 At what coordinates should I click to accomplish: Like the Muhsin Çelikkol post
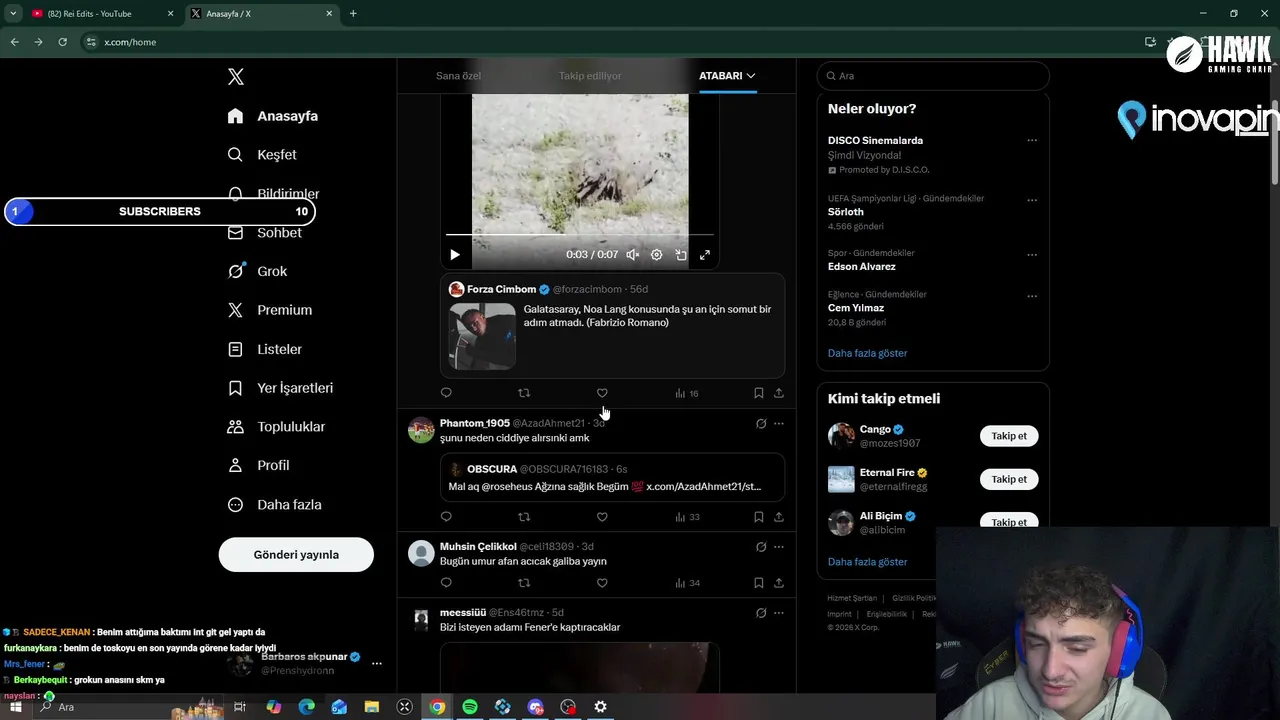tap(602, 583)
